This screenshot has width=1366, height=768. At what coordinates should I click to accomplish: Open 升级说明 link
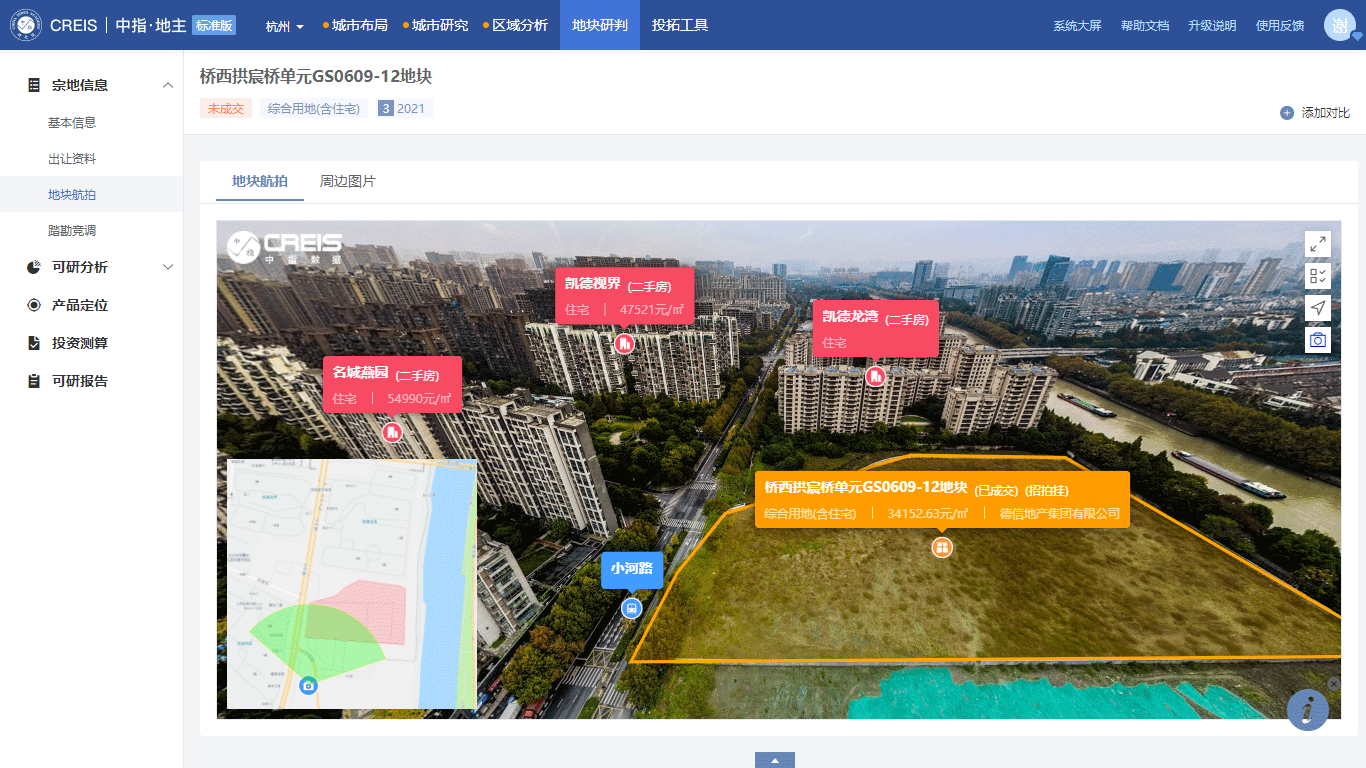1212,26
